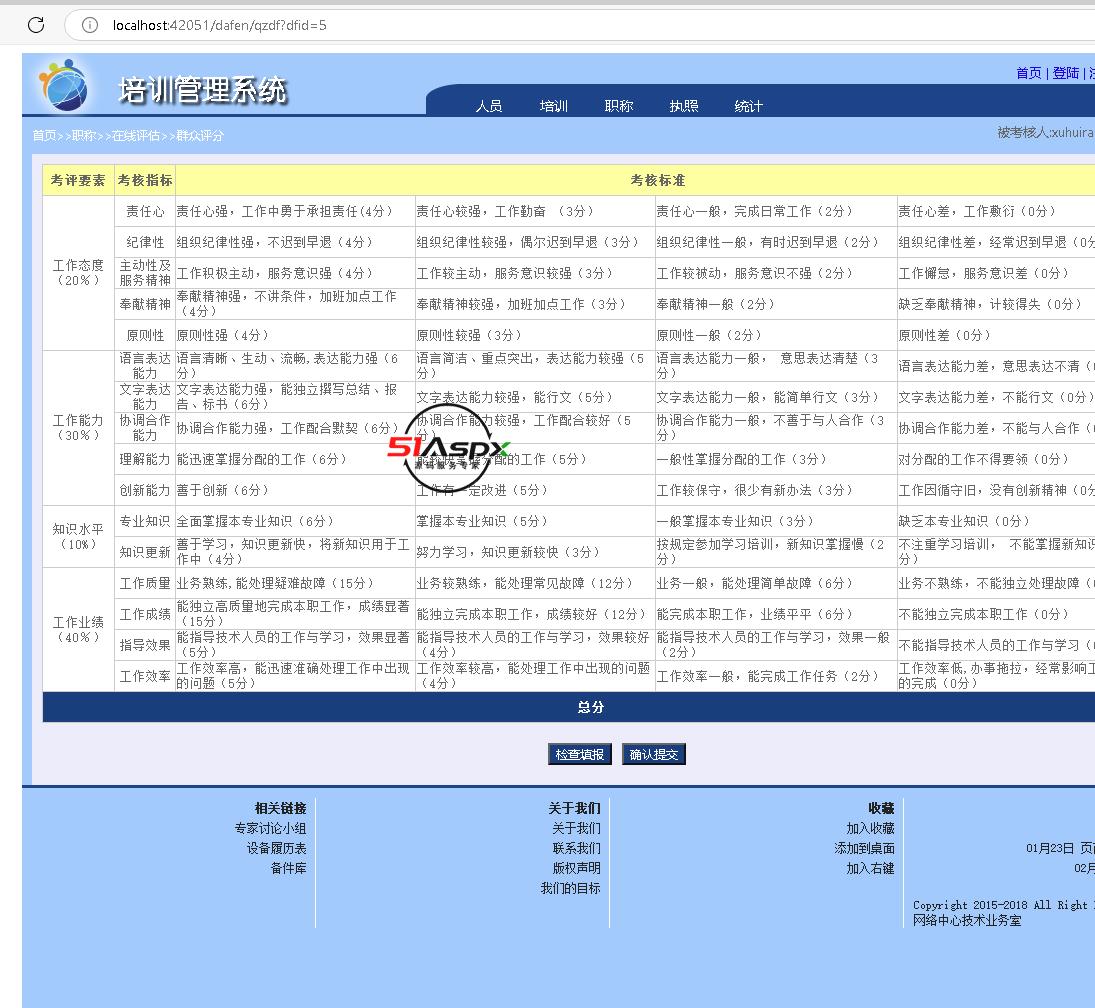Click the 培训管理系统 title text
1095x1008 pixels.
click(x=203, y=90)
